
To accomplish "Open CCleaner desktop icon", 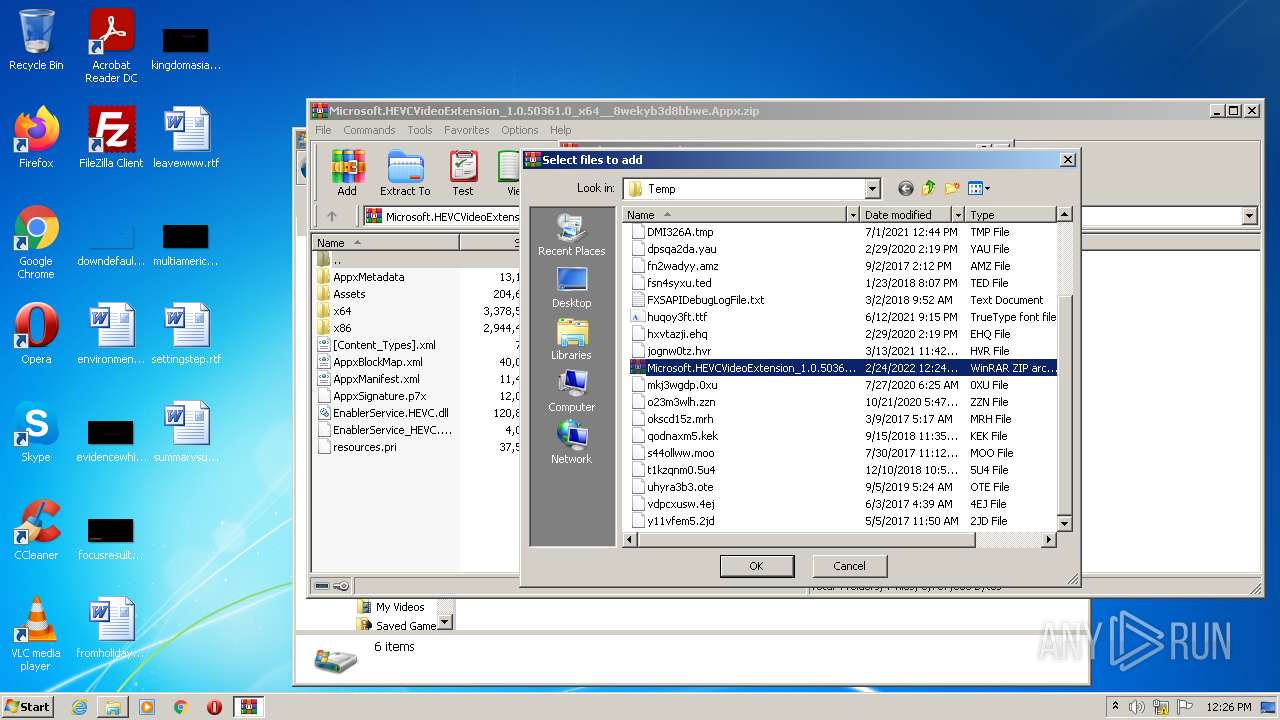I will [x=36, y=530].
